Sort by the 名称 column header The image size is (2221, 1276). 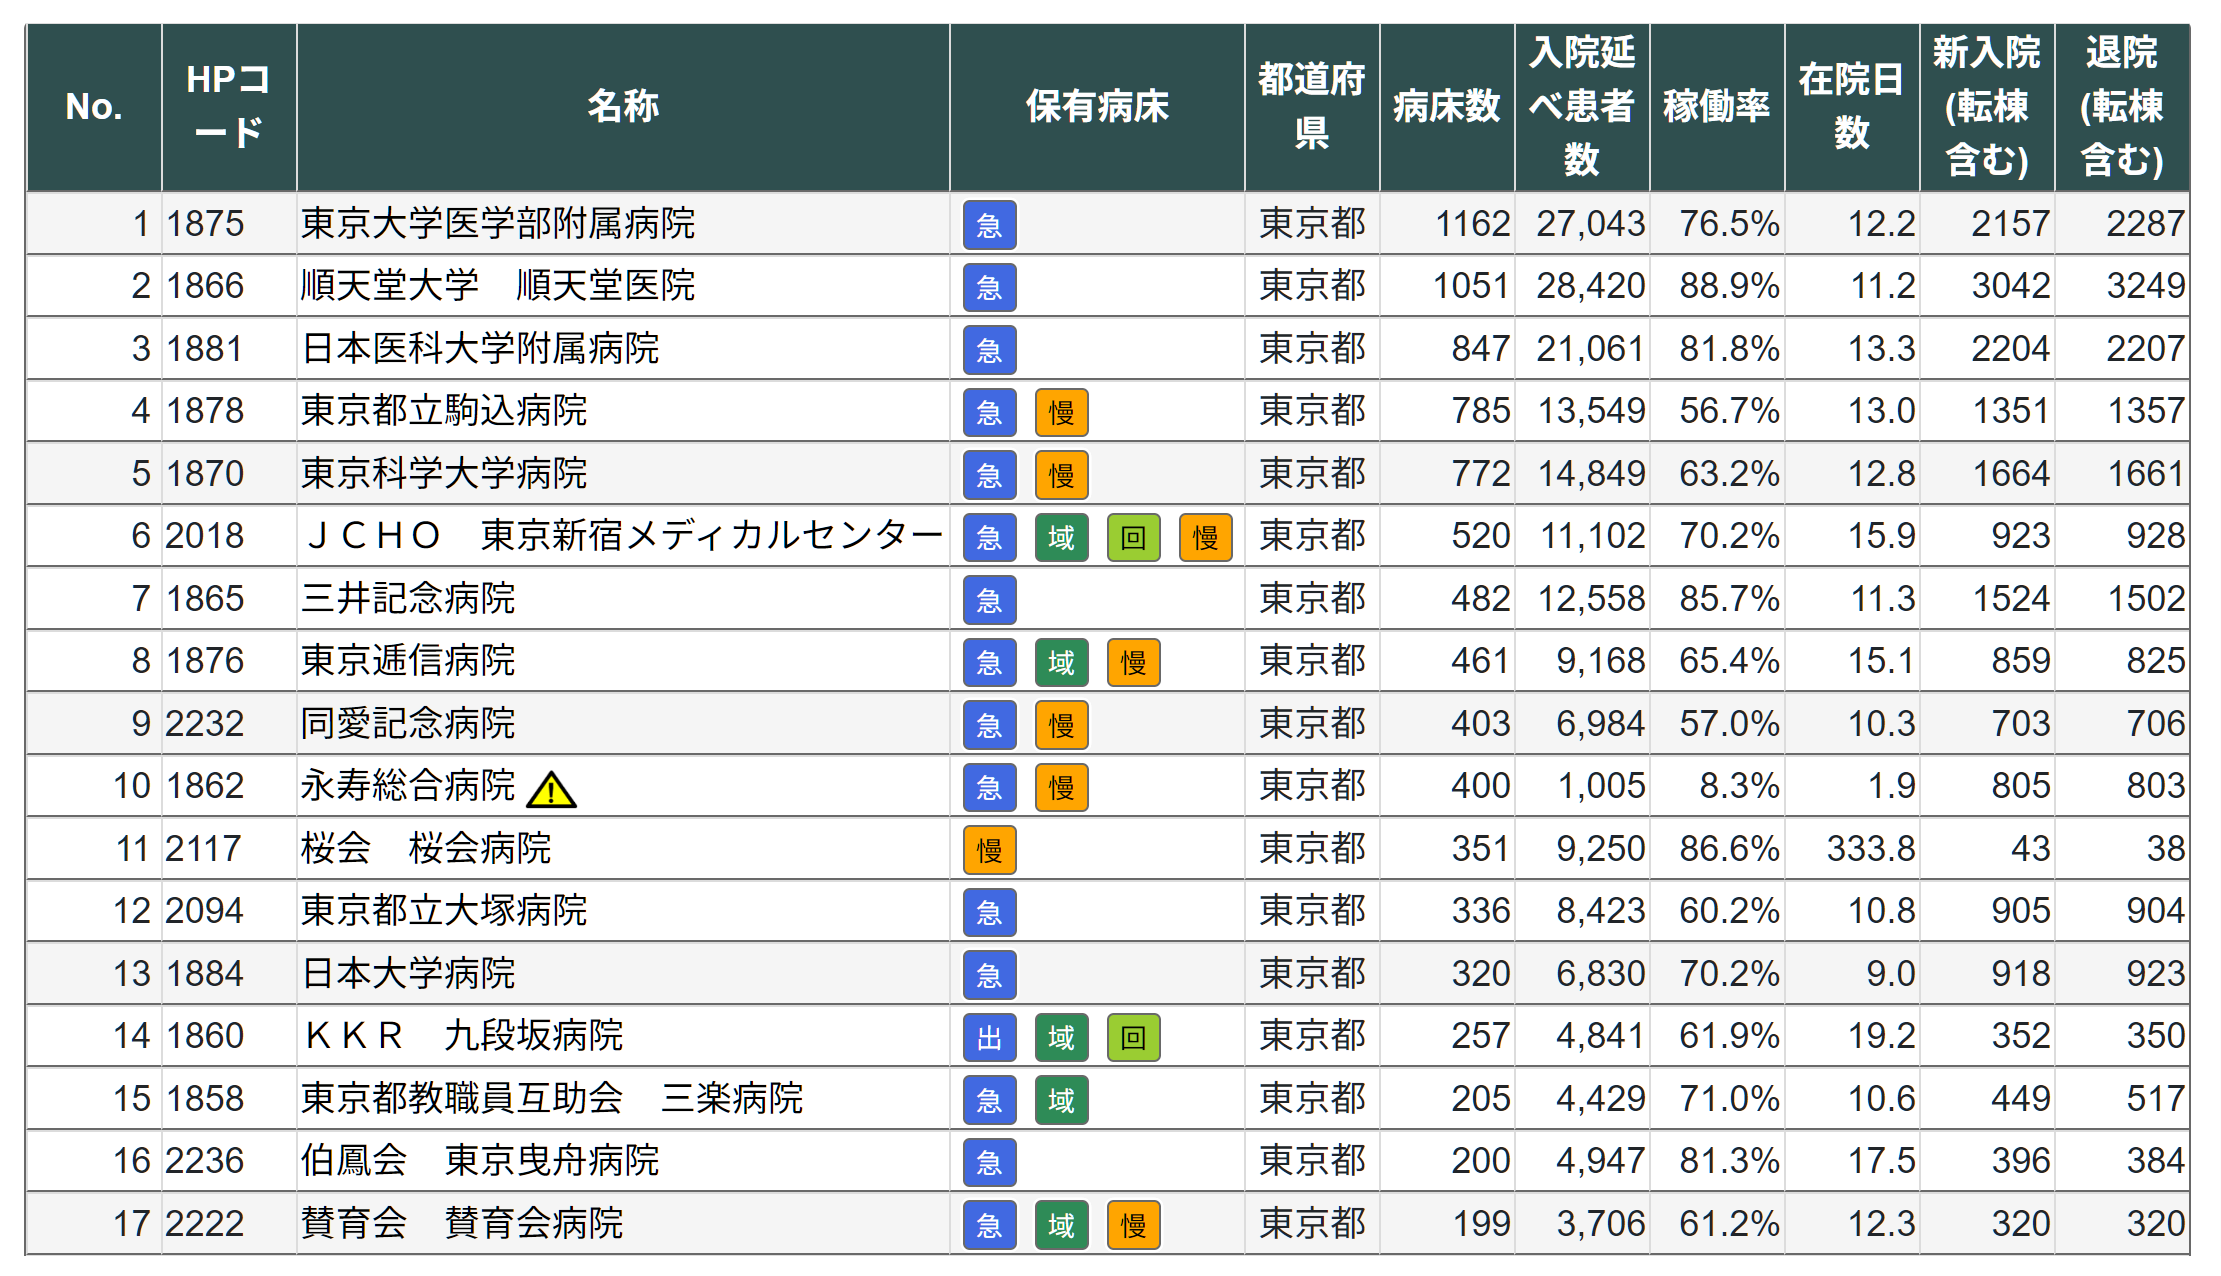click(x=623, y=107)
